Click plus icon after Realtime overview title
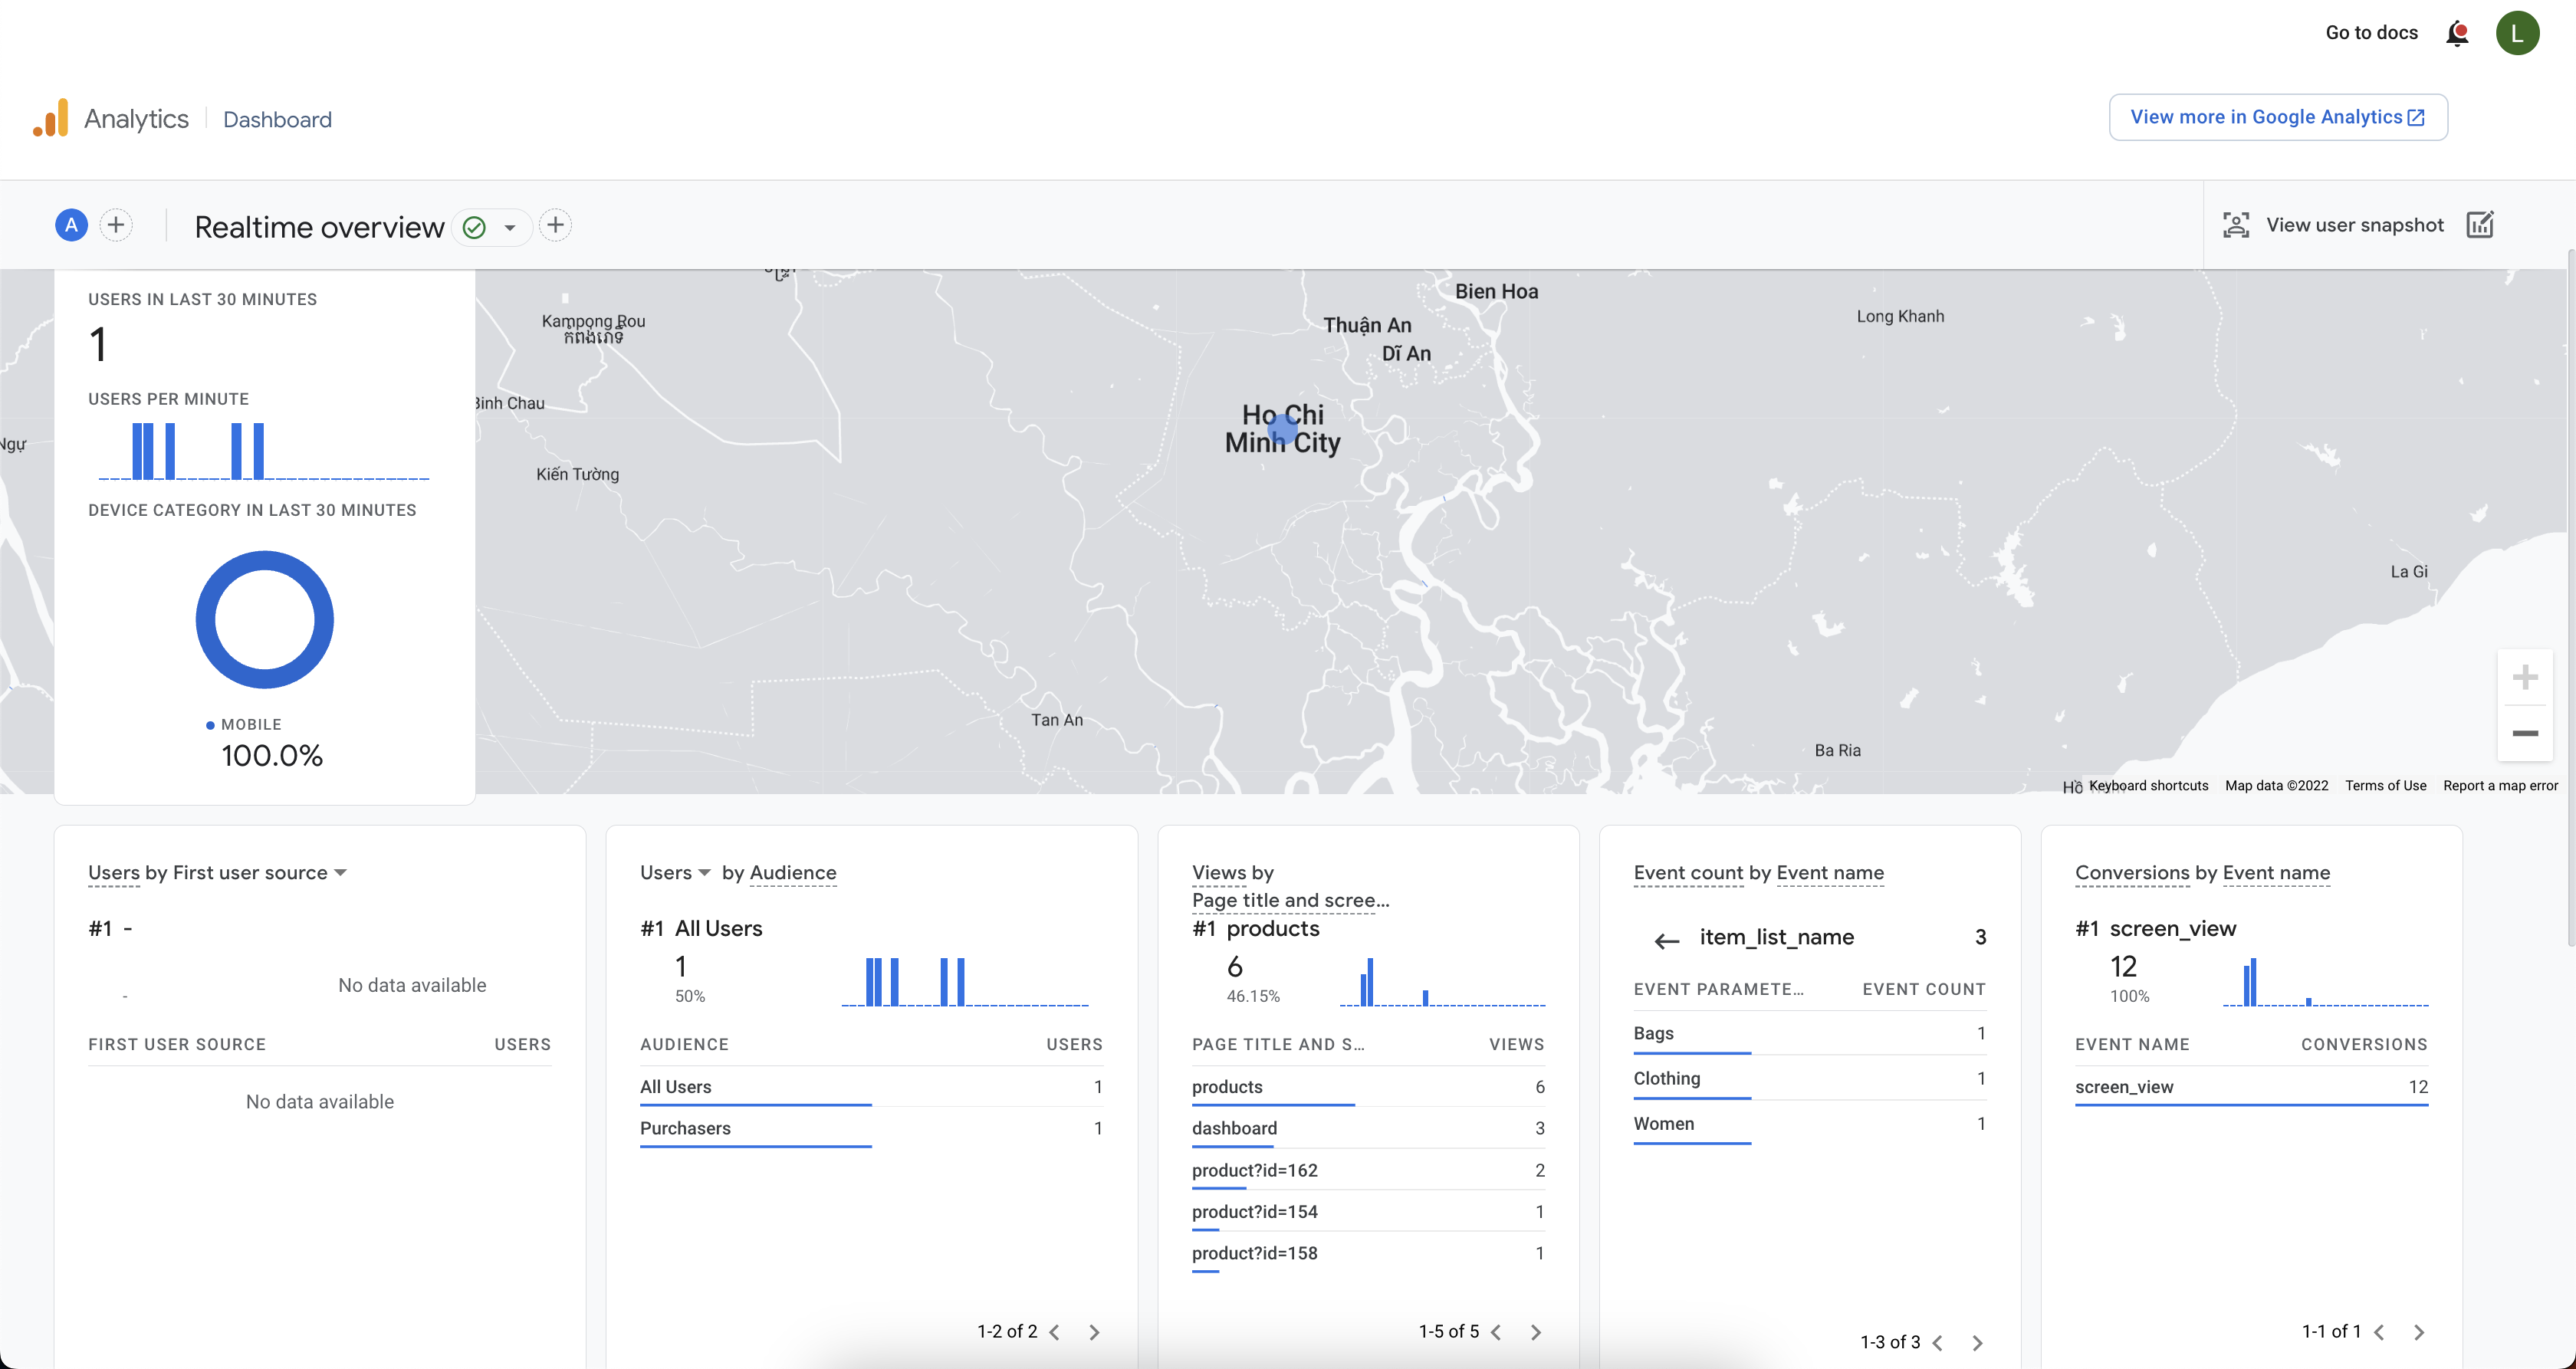This screenshot has width=2576, height=1369. [556, 225]
